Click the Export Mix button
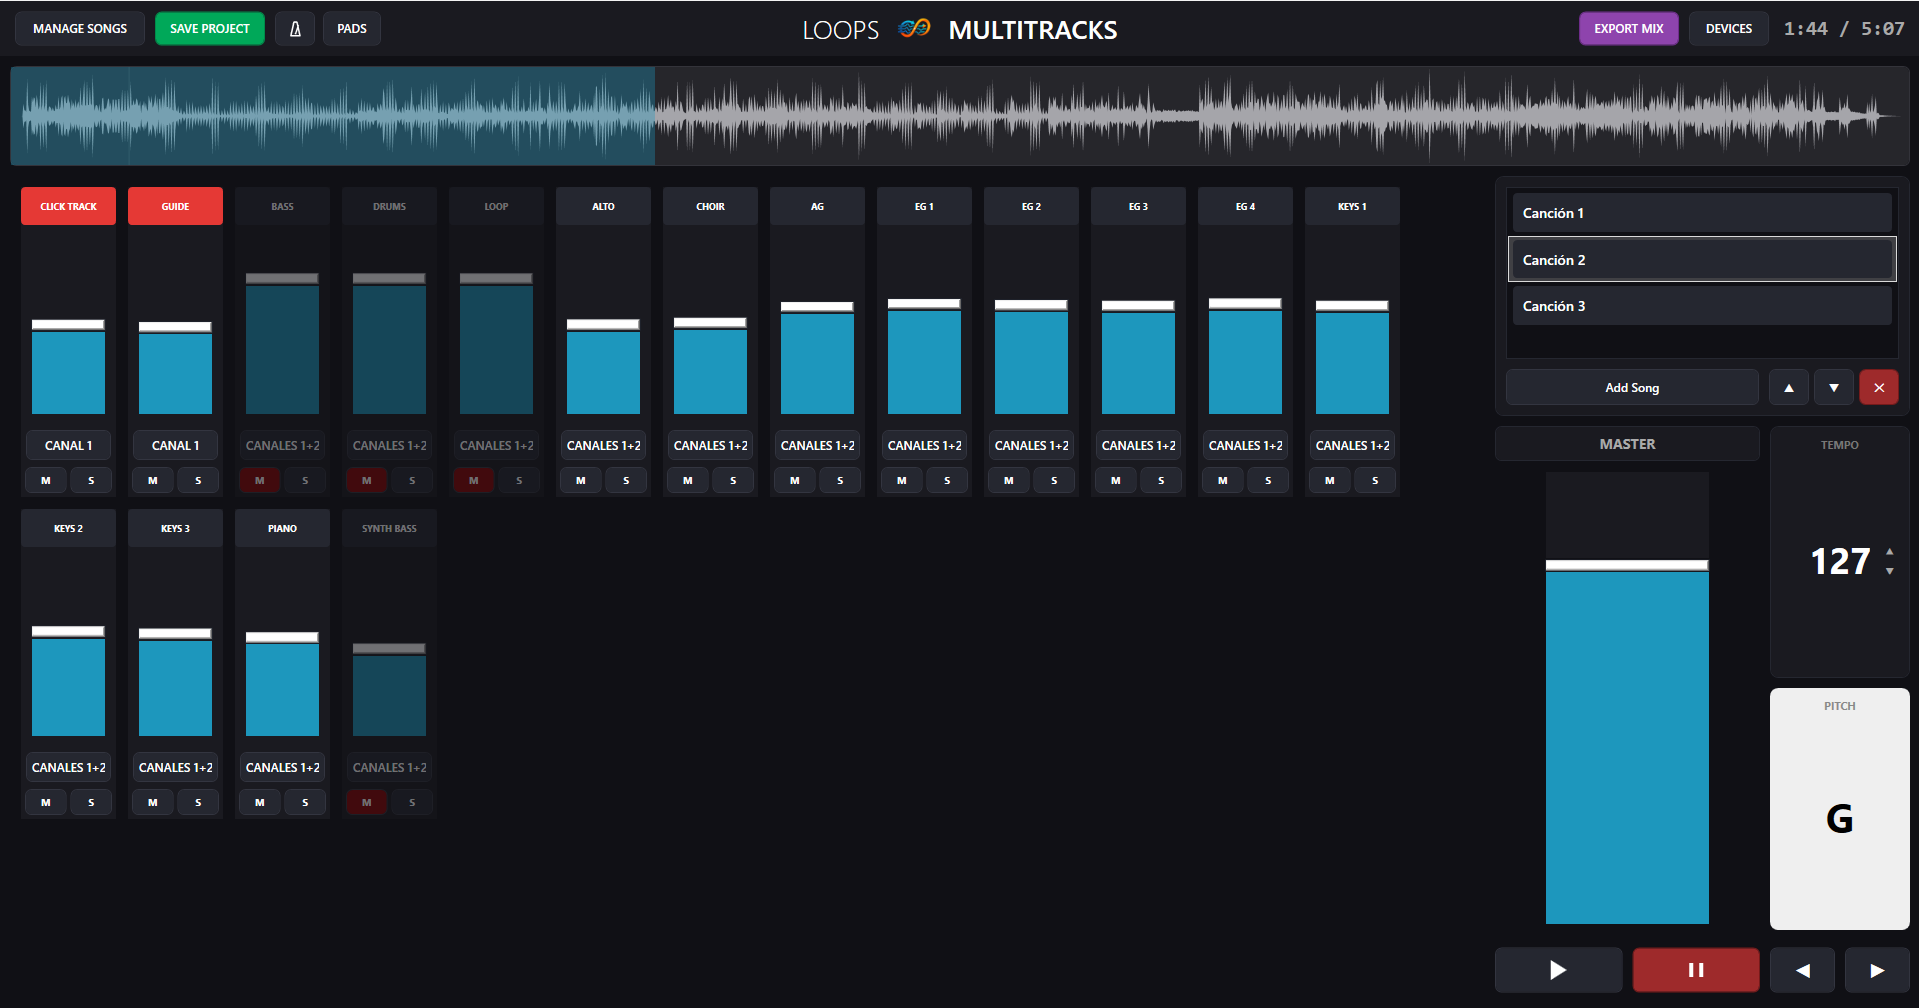Image resolution: width=1919 pixels, height=1008 pixels. point(1628,29)
